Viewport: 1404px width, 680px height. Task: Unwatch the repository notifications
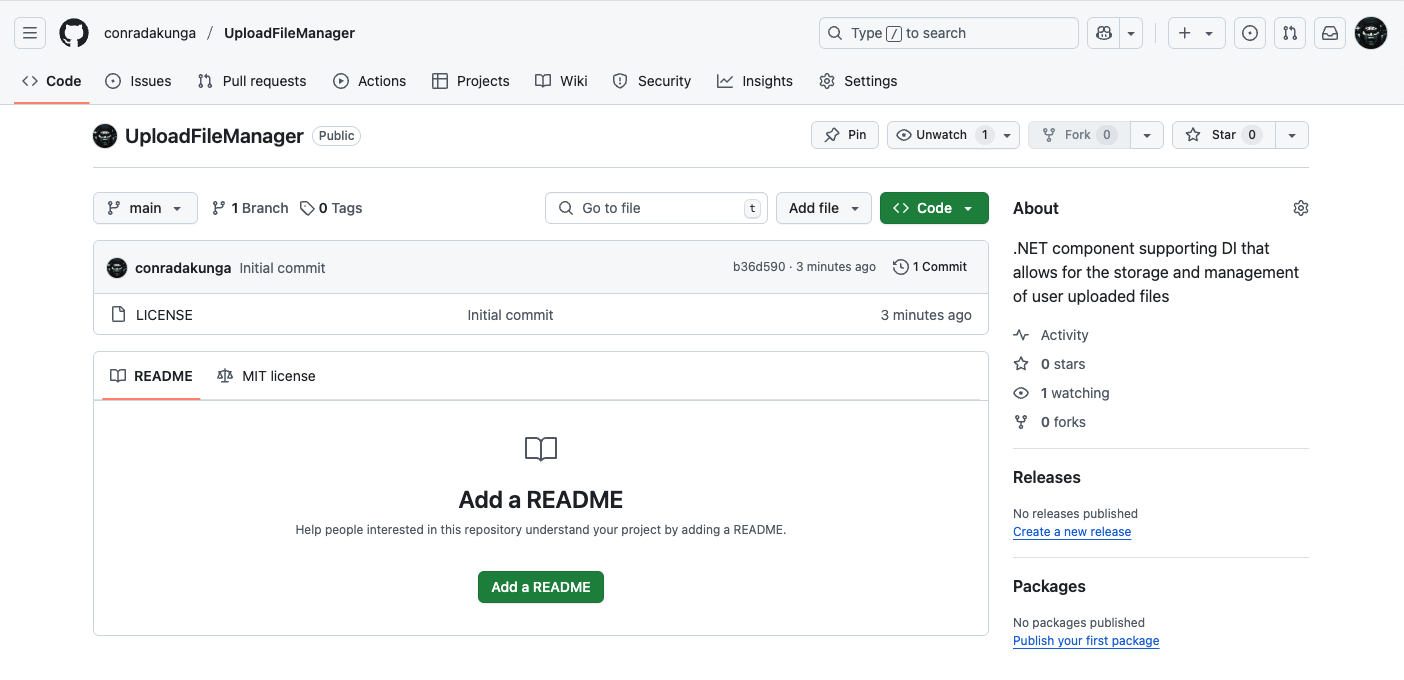(x=941, y=135)
